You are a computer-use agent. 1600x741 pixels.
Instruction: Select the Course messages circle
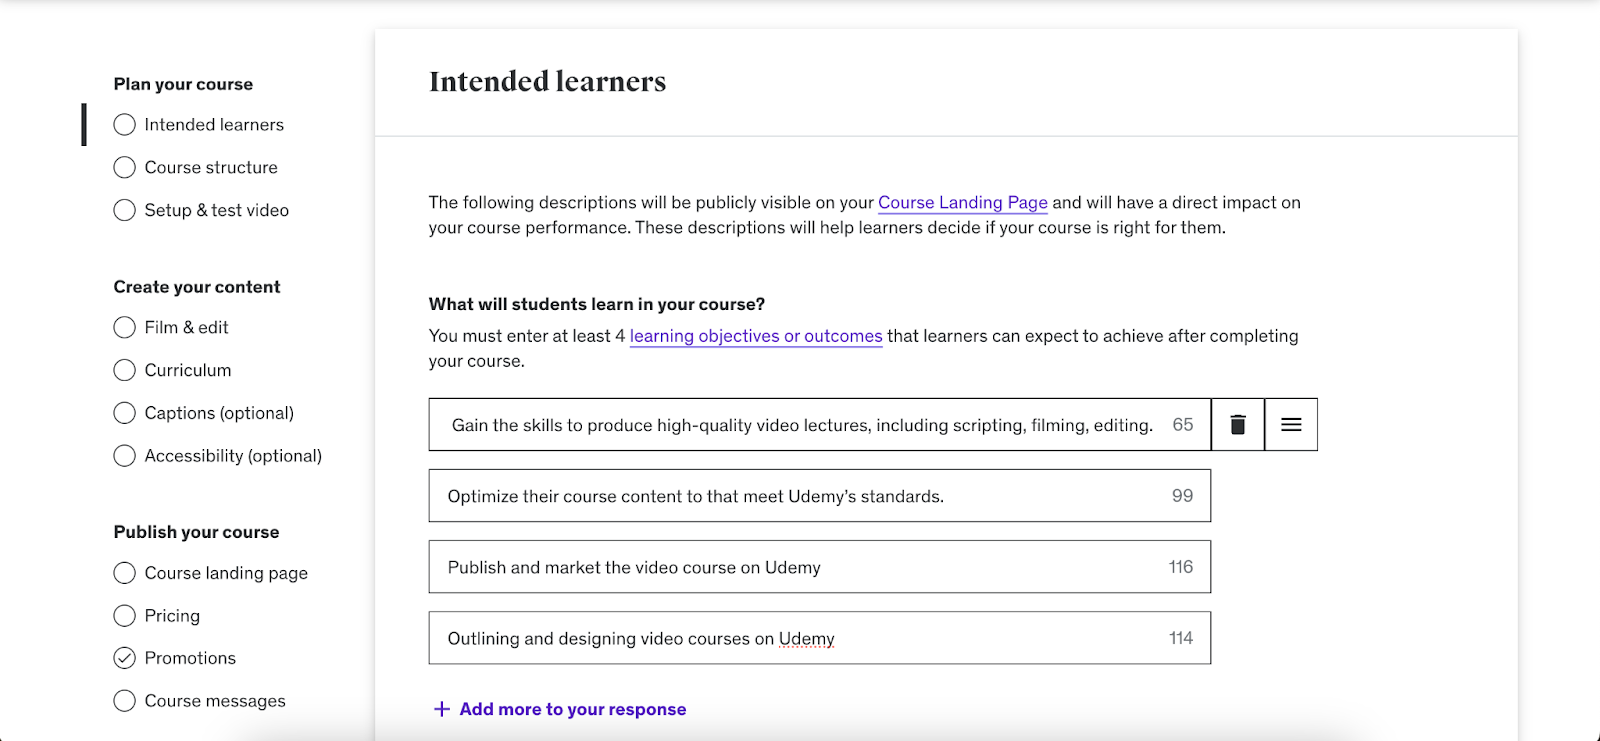[x=124, y=701]
